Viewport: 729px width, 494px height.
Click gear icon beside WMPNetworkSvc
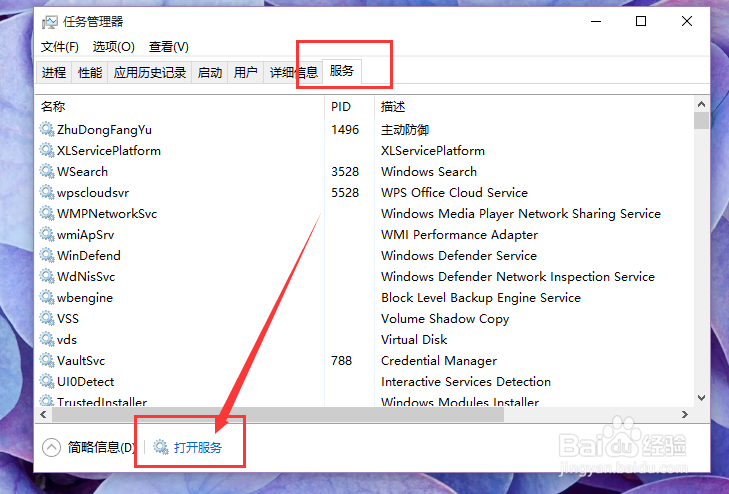click(x=46, y=213)
